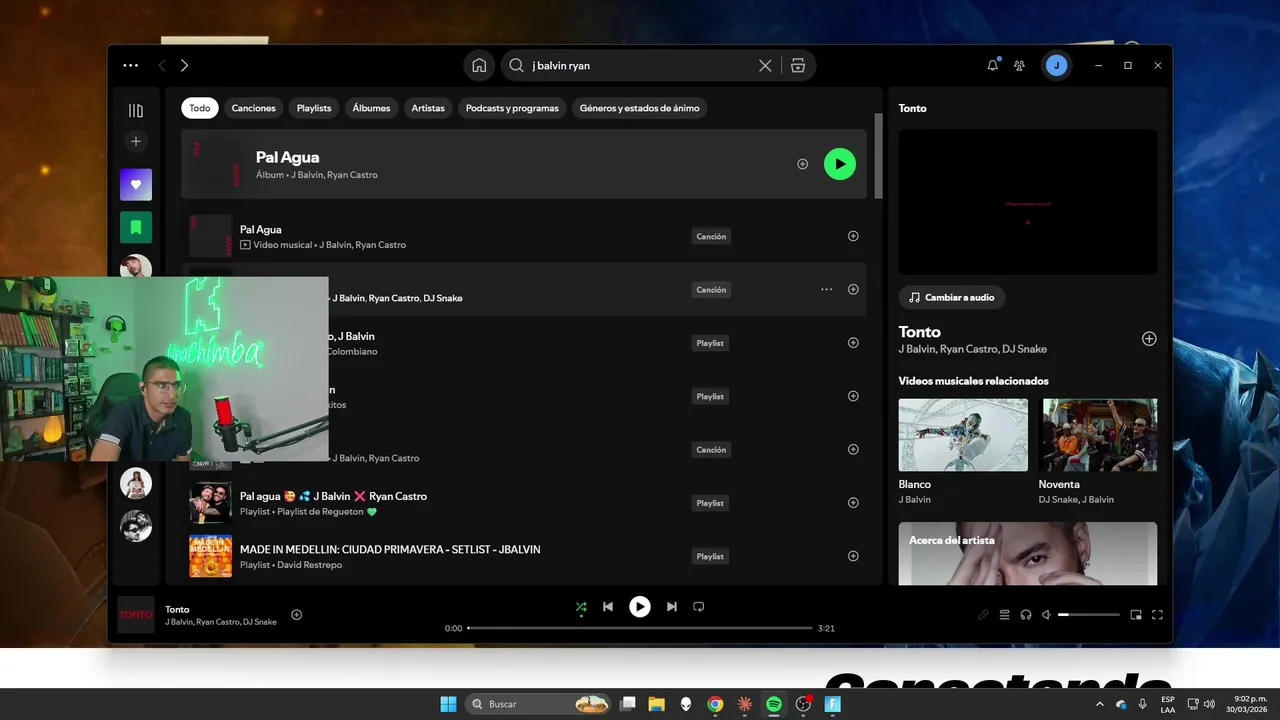Click the Tonto now-playing cover art
This screenshot has height=720, width=1280.
tap(136, 614)
